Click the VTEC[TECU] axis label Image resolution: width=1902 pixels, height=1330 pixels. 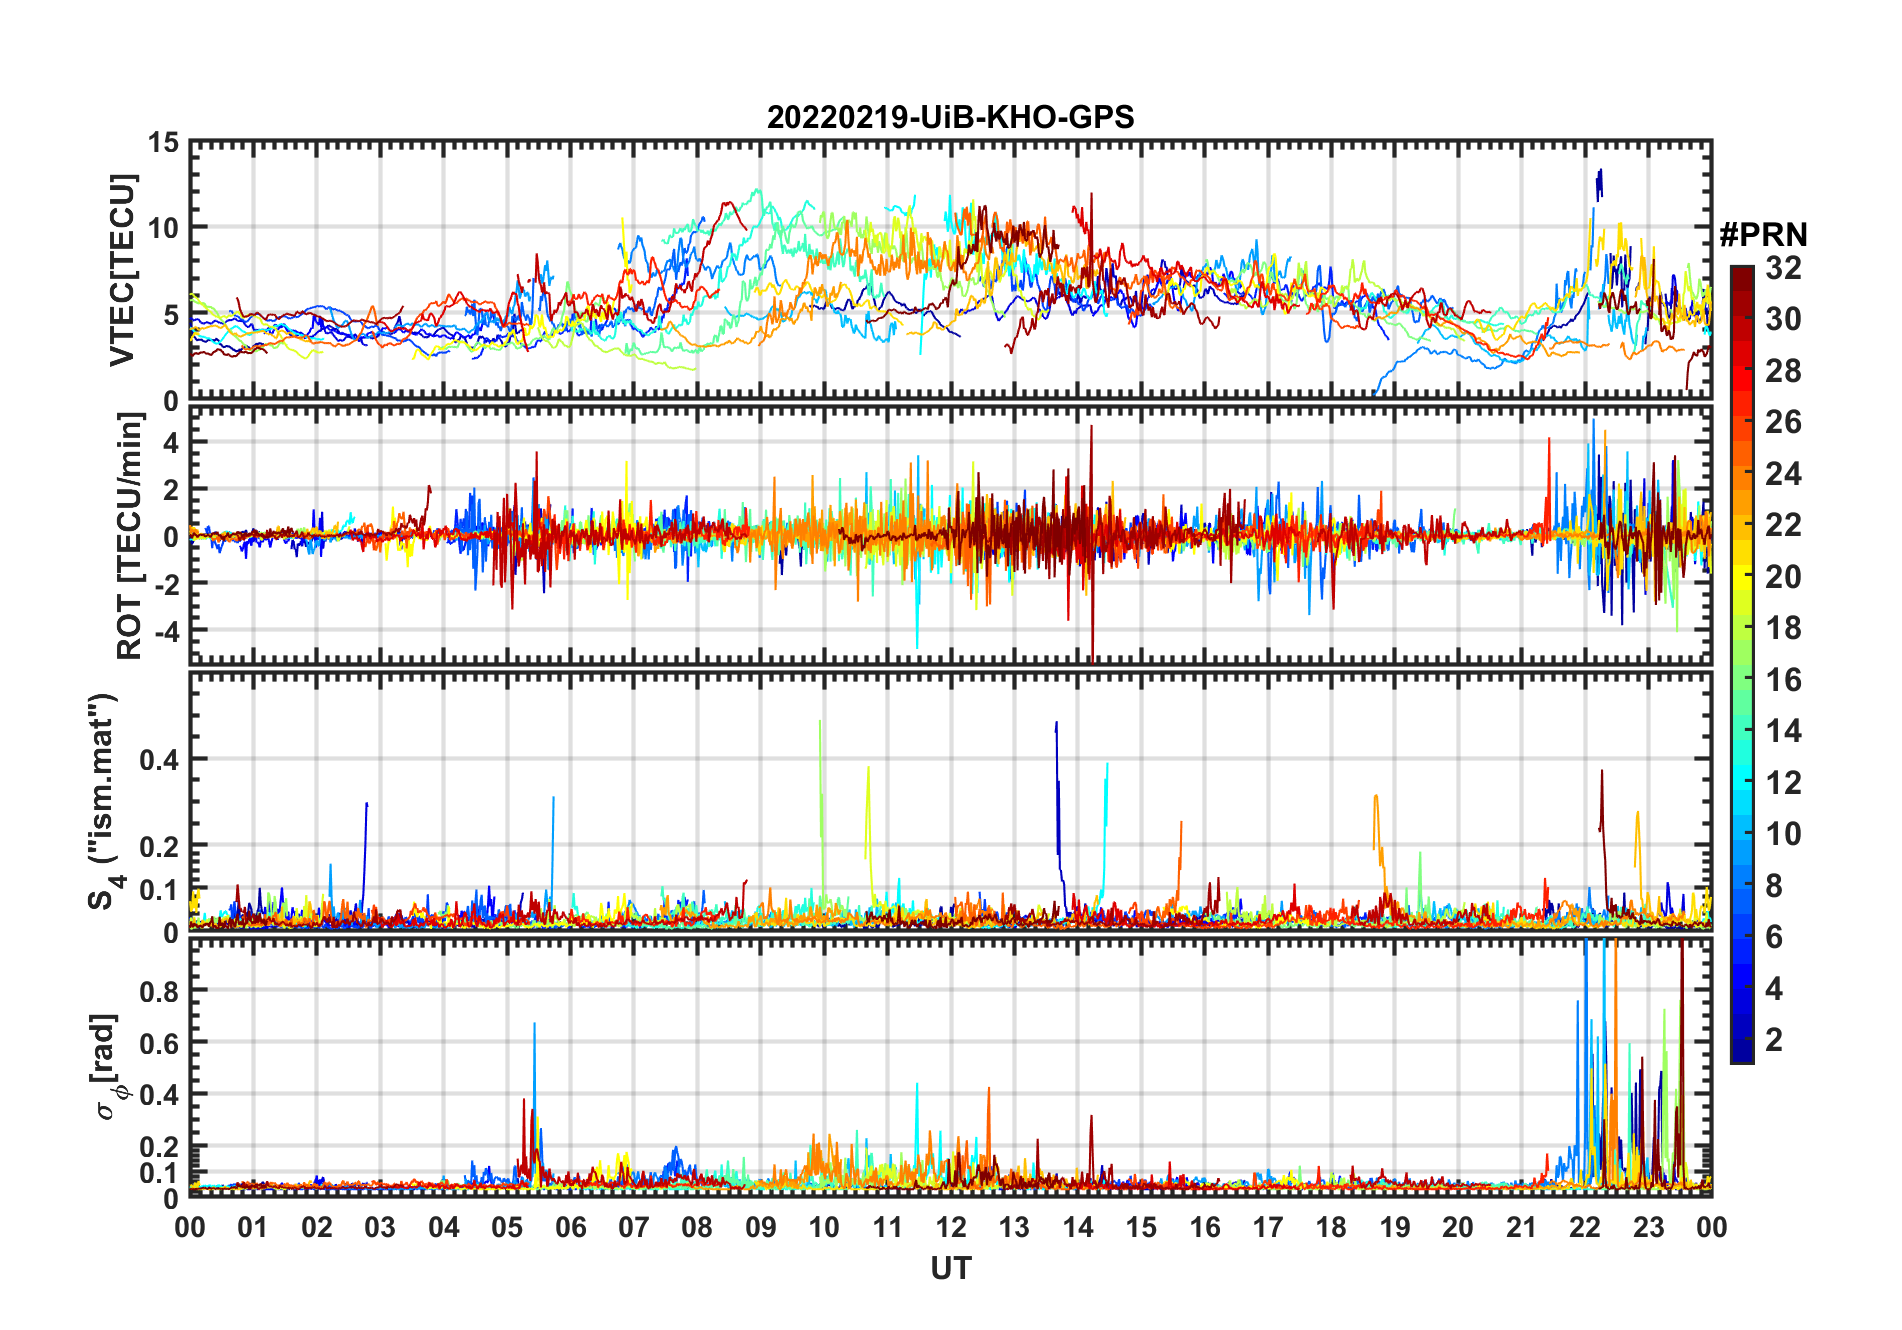122,270
